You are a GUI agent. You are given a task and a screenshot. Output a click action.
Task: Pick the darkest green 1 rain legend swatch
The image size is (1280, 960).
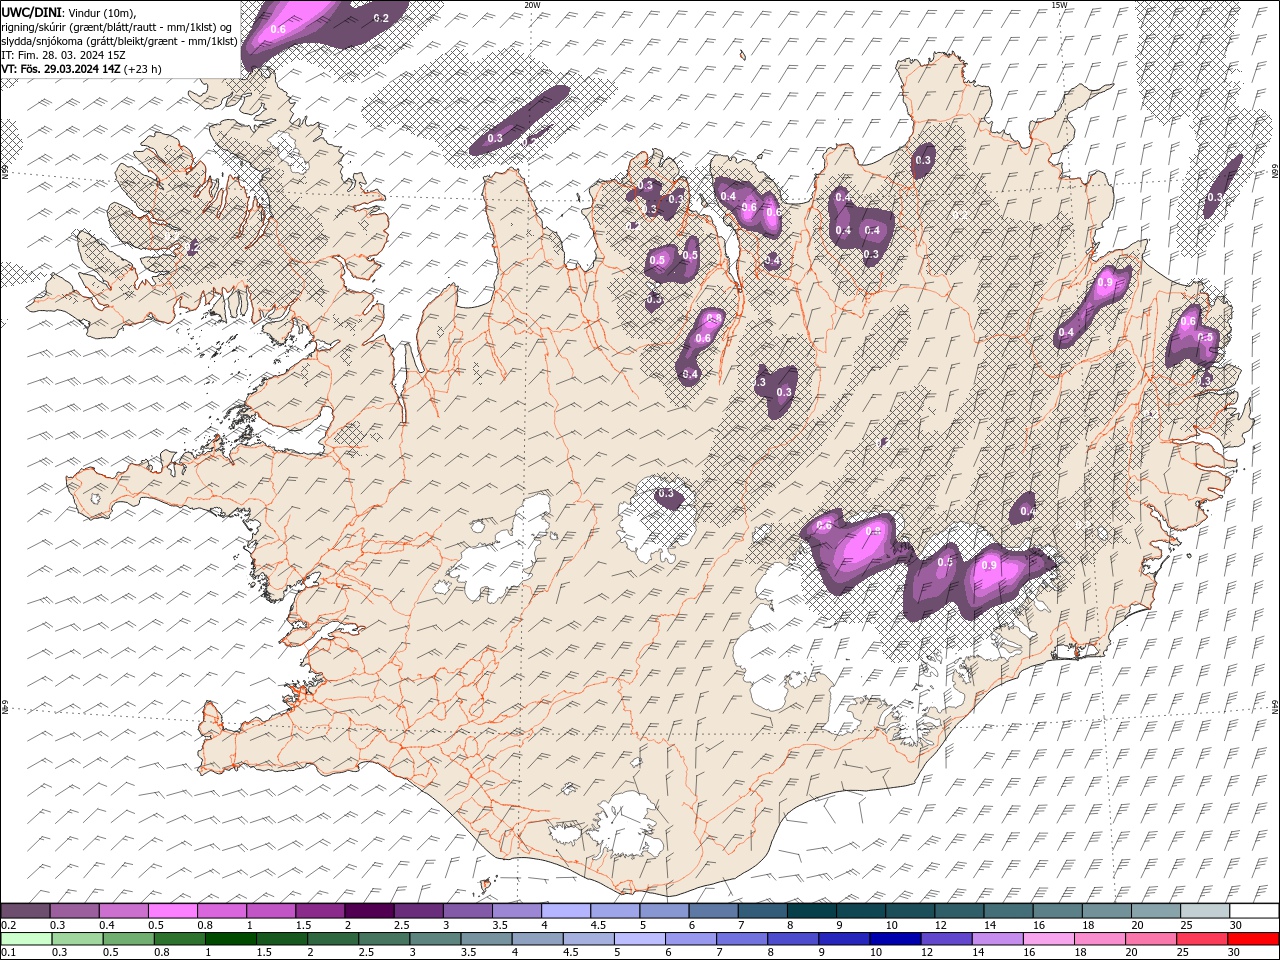[x=230, y=939]
